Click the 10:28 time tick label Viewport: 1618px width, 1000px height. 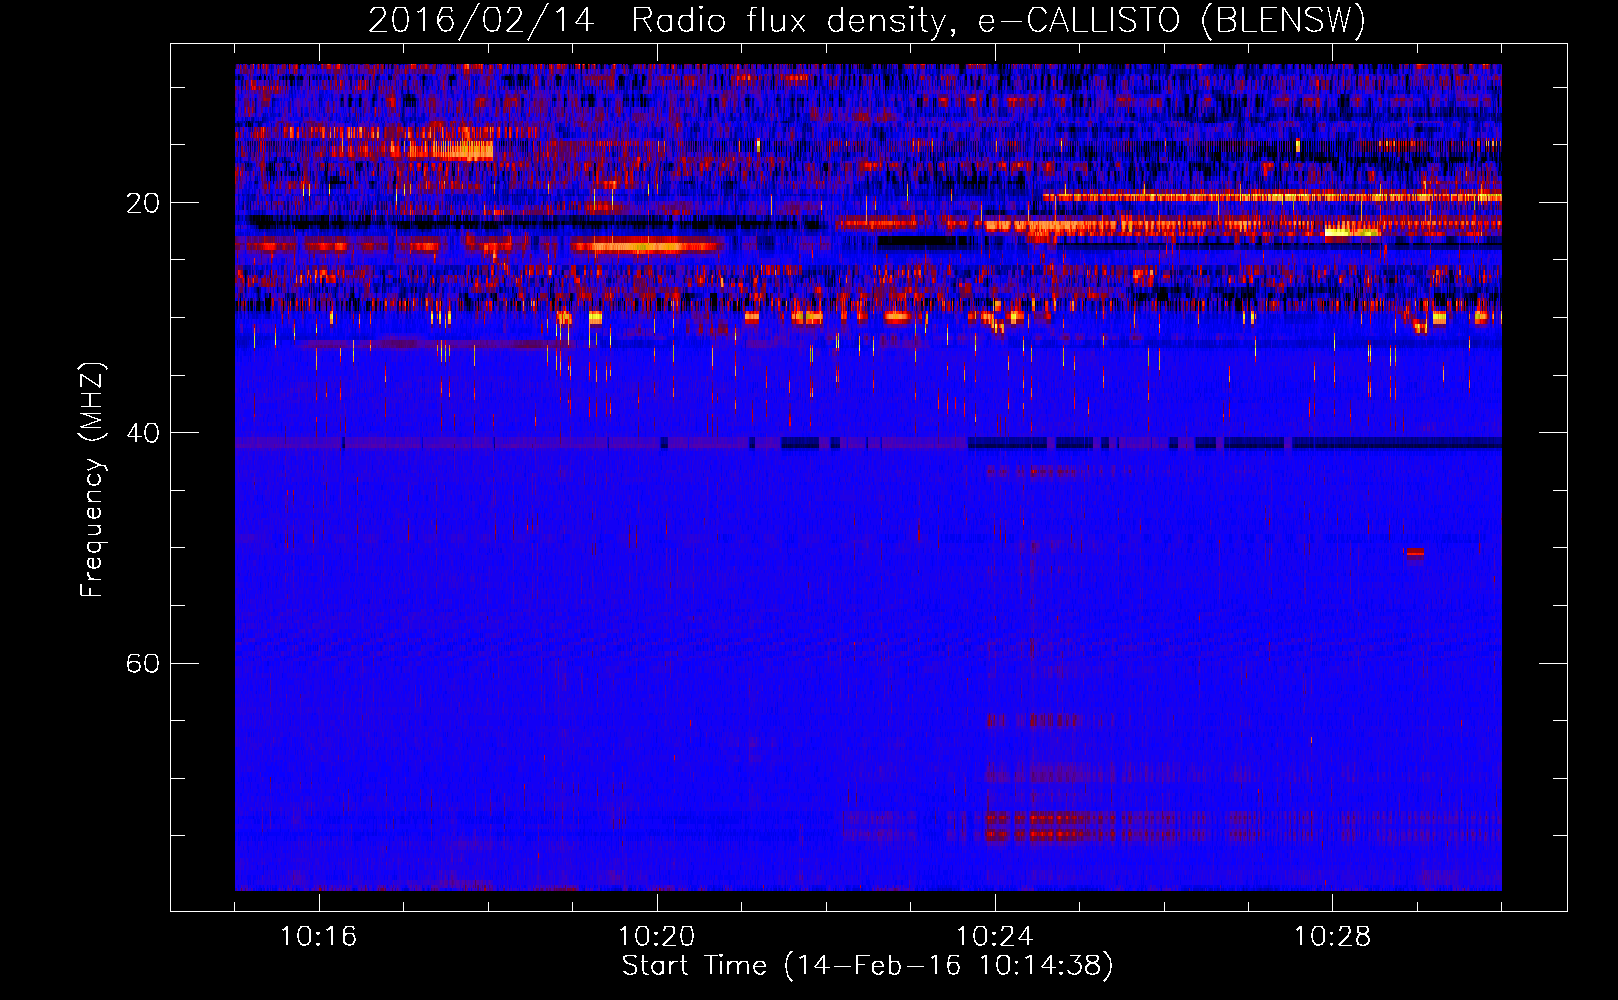(1333, 937)
